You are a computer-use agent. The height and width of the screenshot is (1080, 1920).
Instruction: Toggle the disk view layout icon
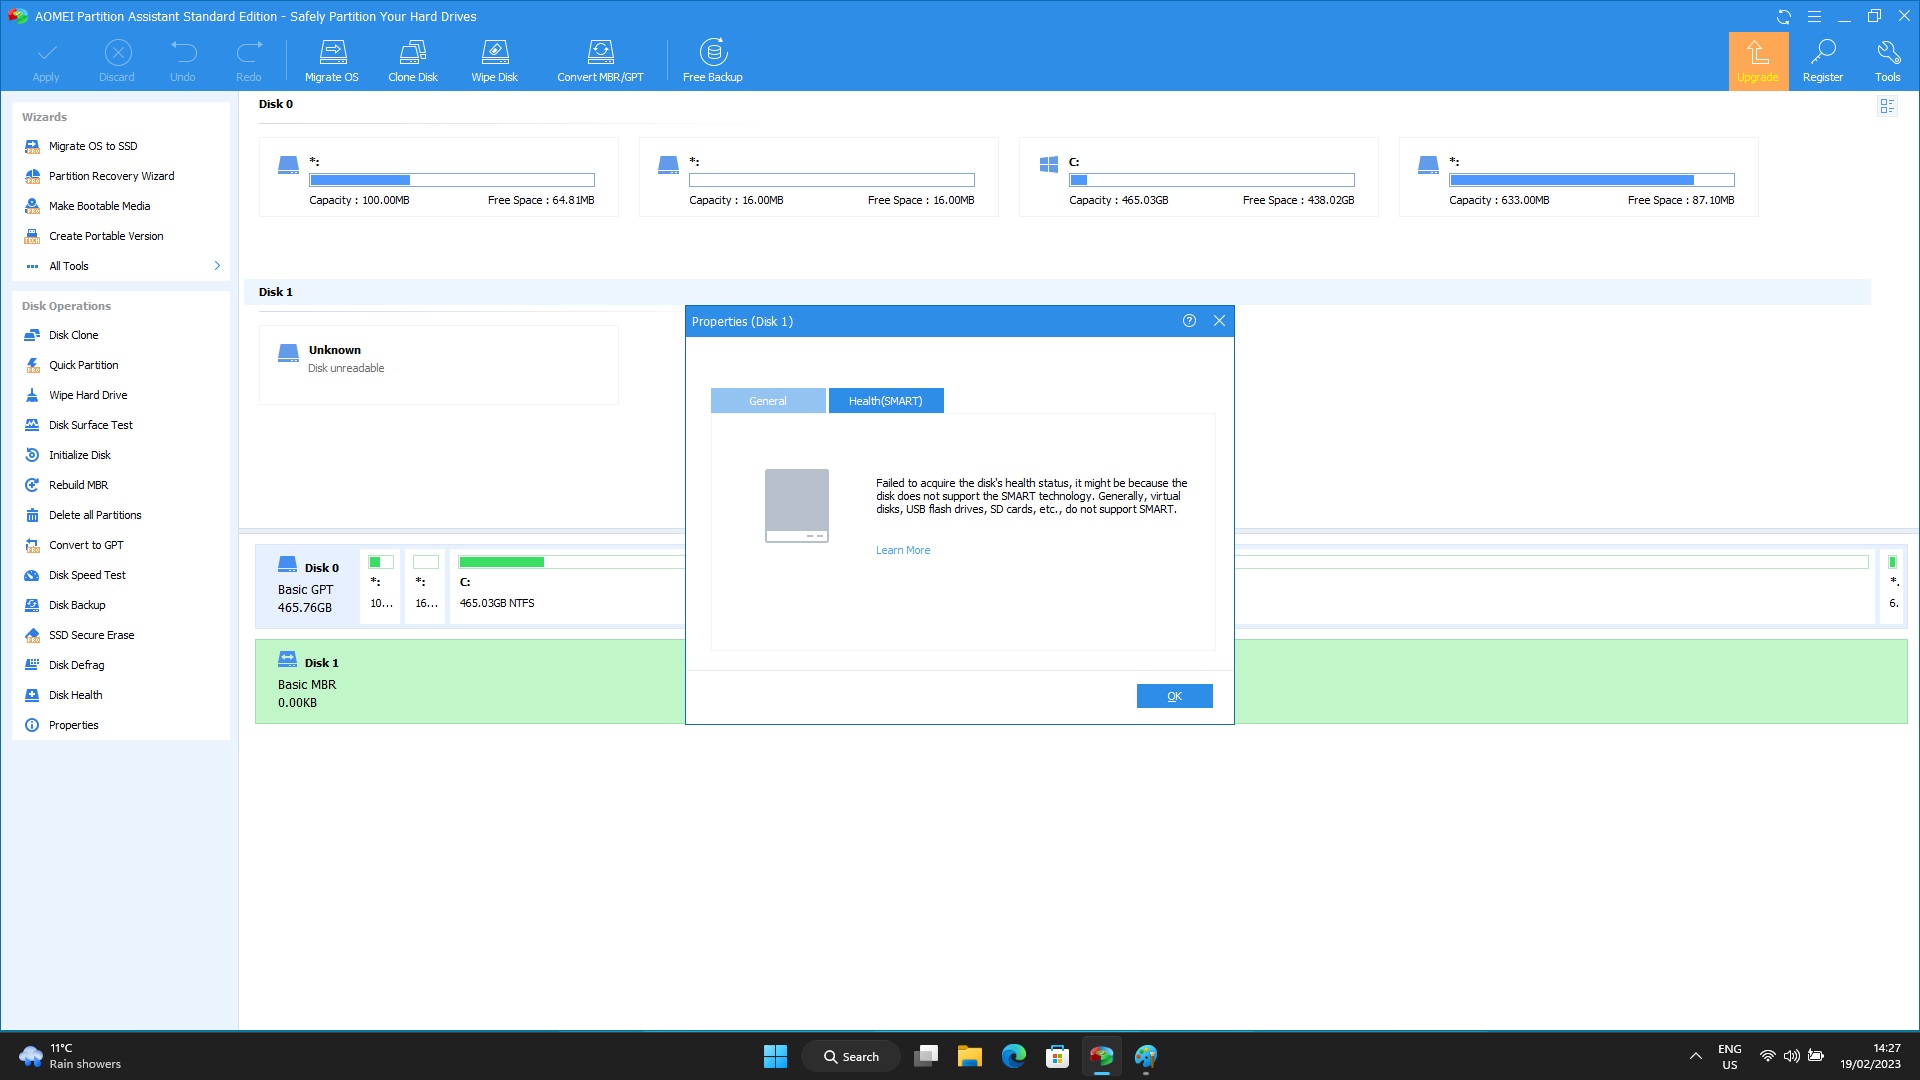1887,106
